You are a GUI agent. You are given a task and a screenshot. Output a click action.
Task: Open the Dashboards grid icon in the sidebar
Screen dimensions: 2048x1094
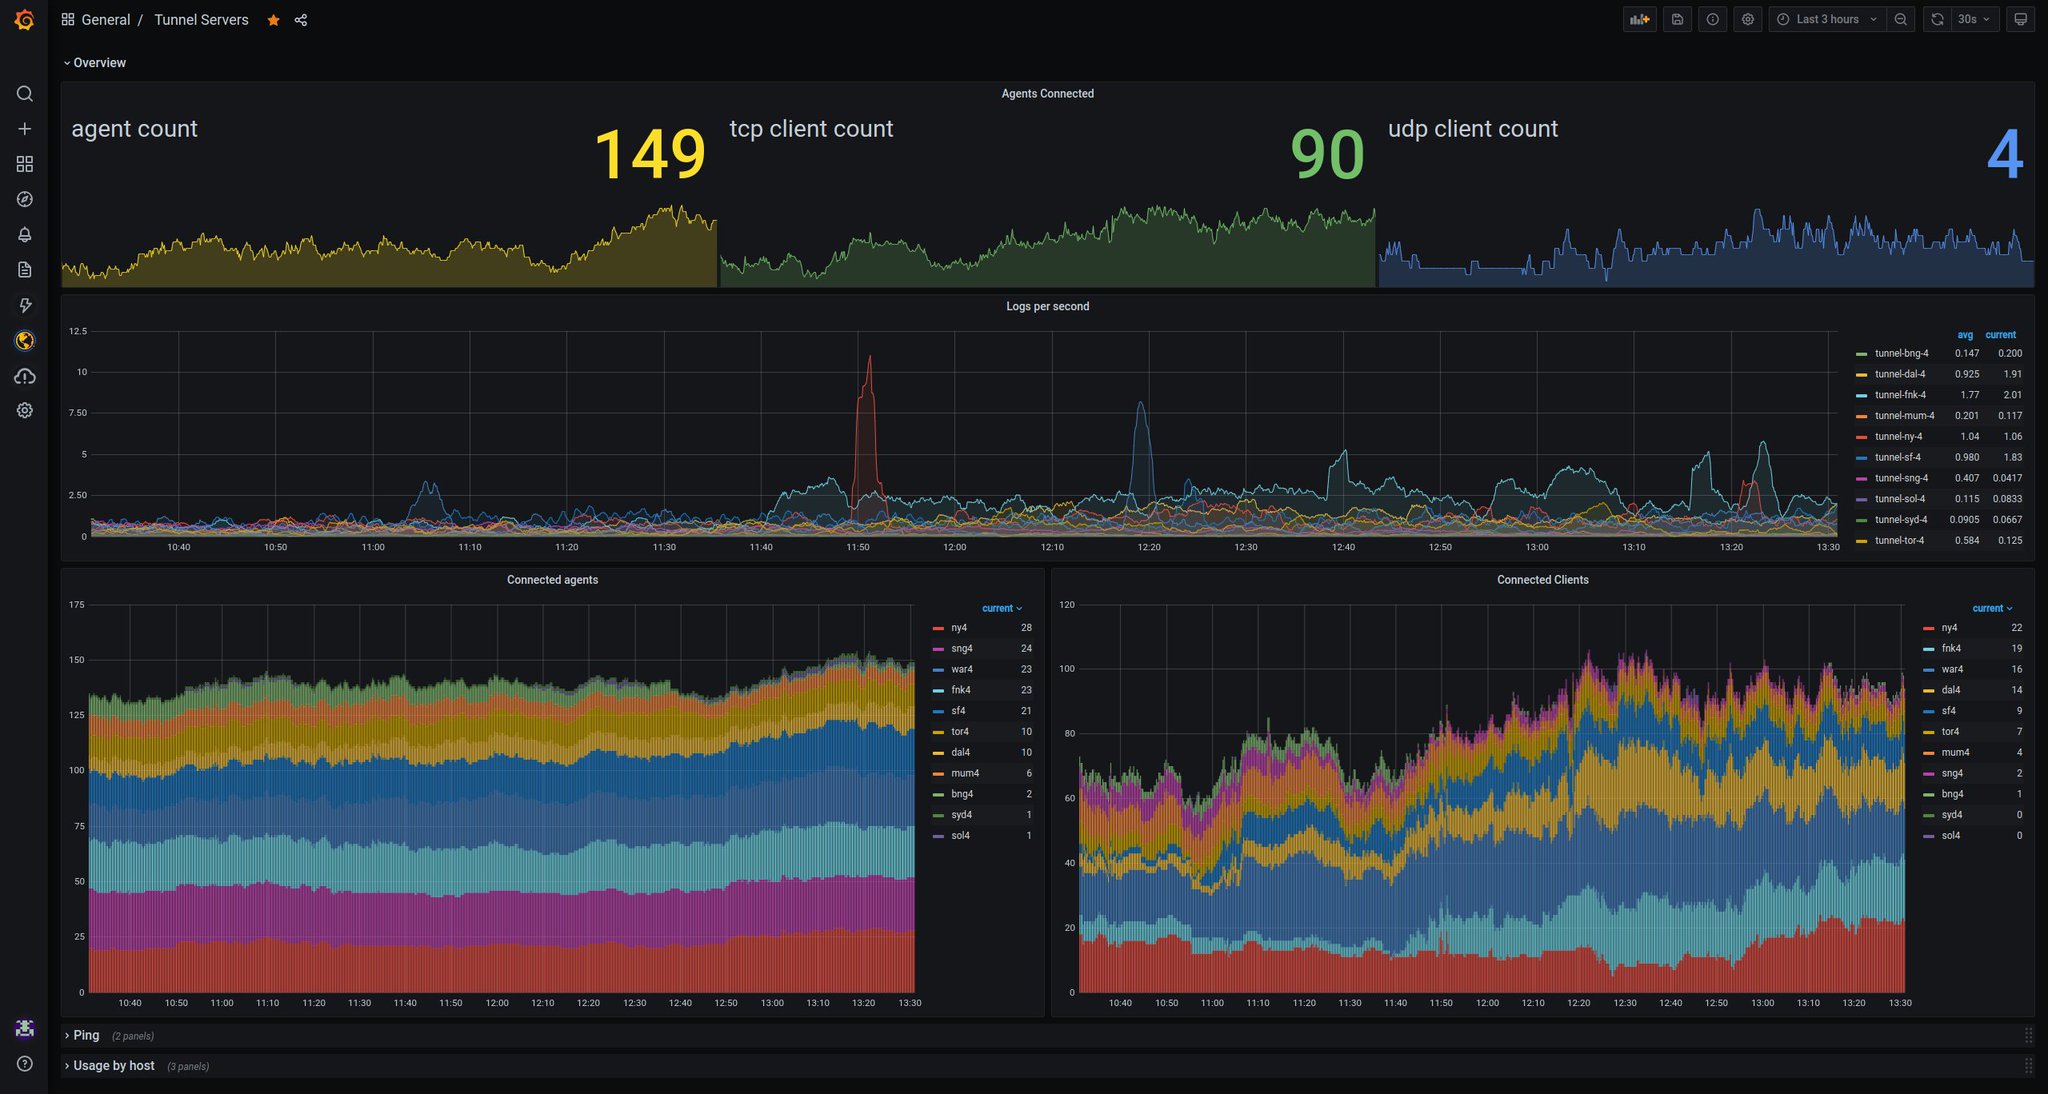click(x=25, y=164)
